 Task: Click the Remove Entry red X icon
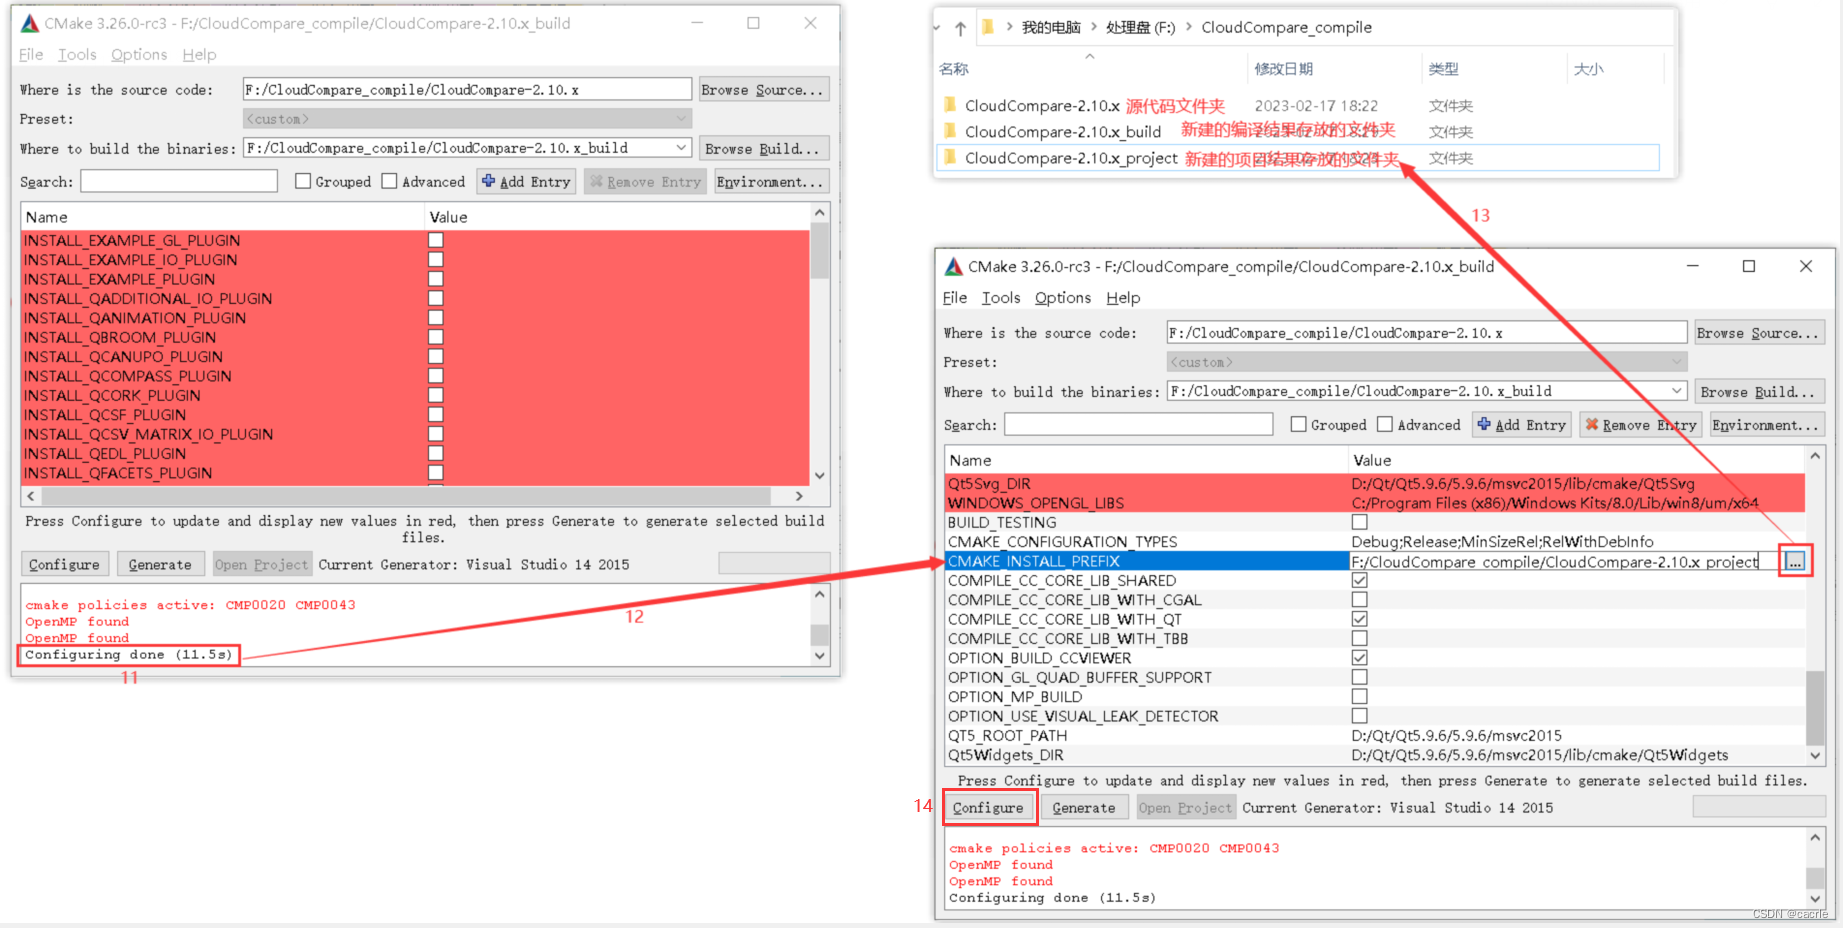598,181
